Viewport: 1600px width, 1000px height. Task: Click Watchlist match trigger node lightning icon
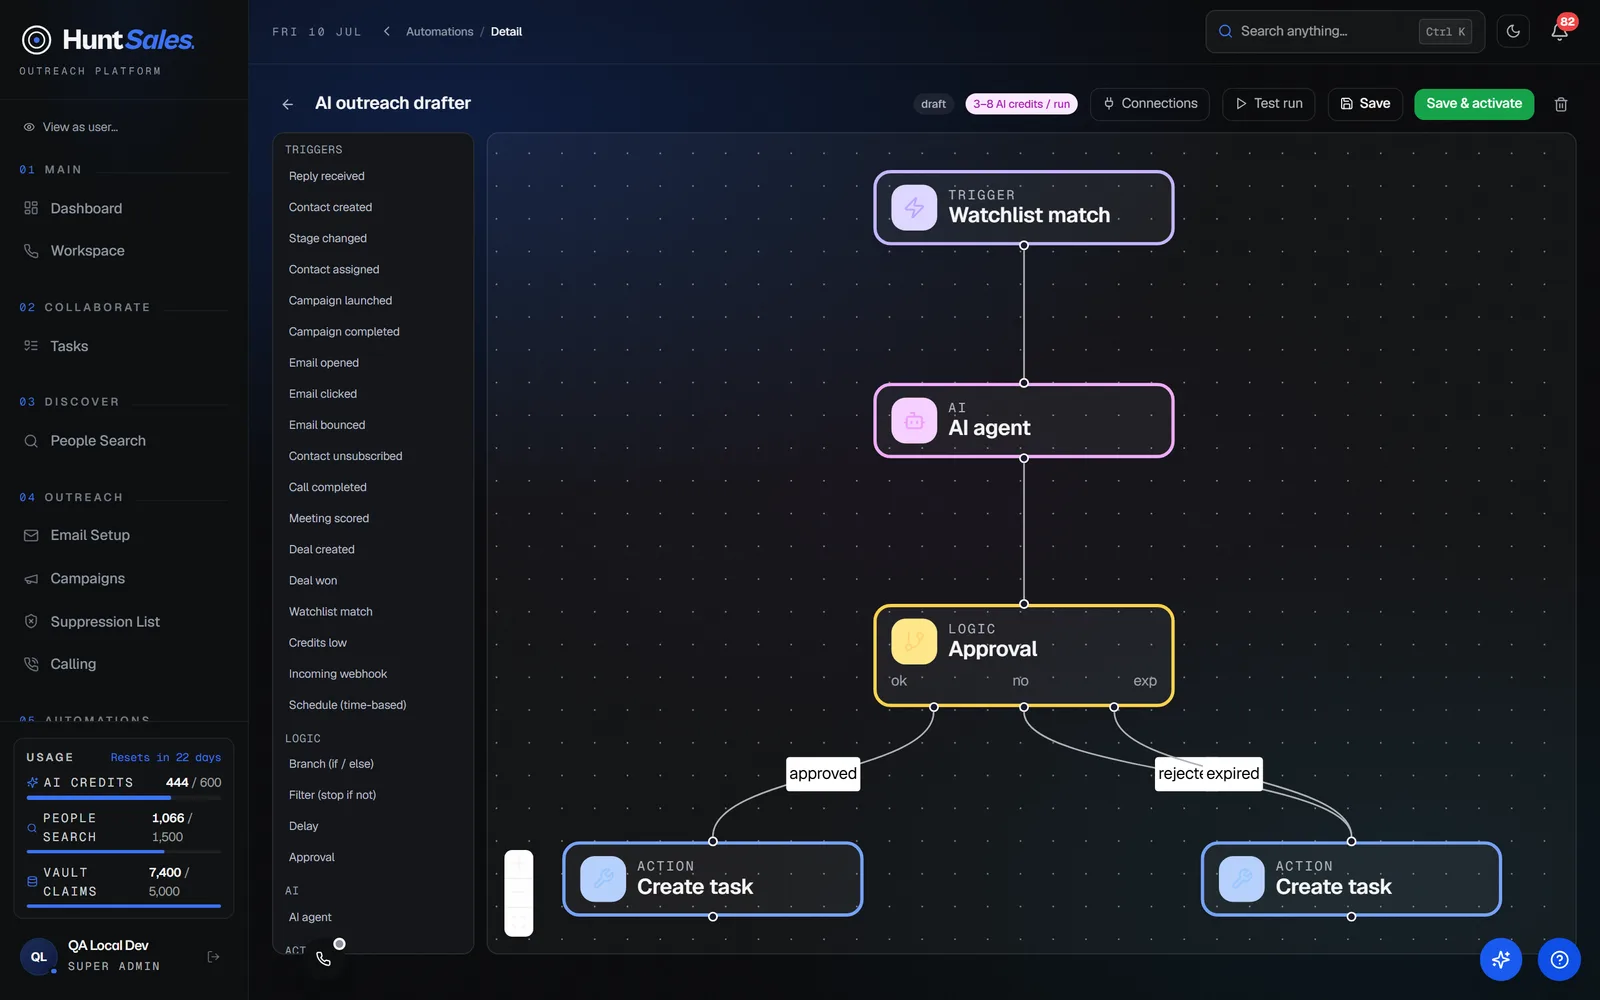(x=914, y=208)
